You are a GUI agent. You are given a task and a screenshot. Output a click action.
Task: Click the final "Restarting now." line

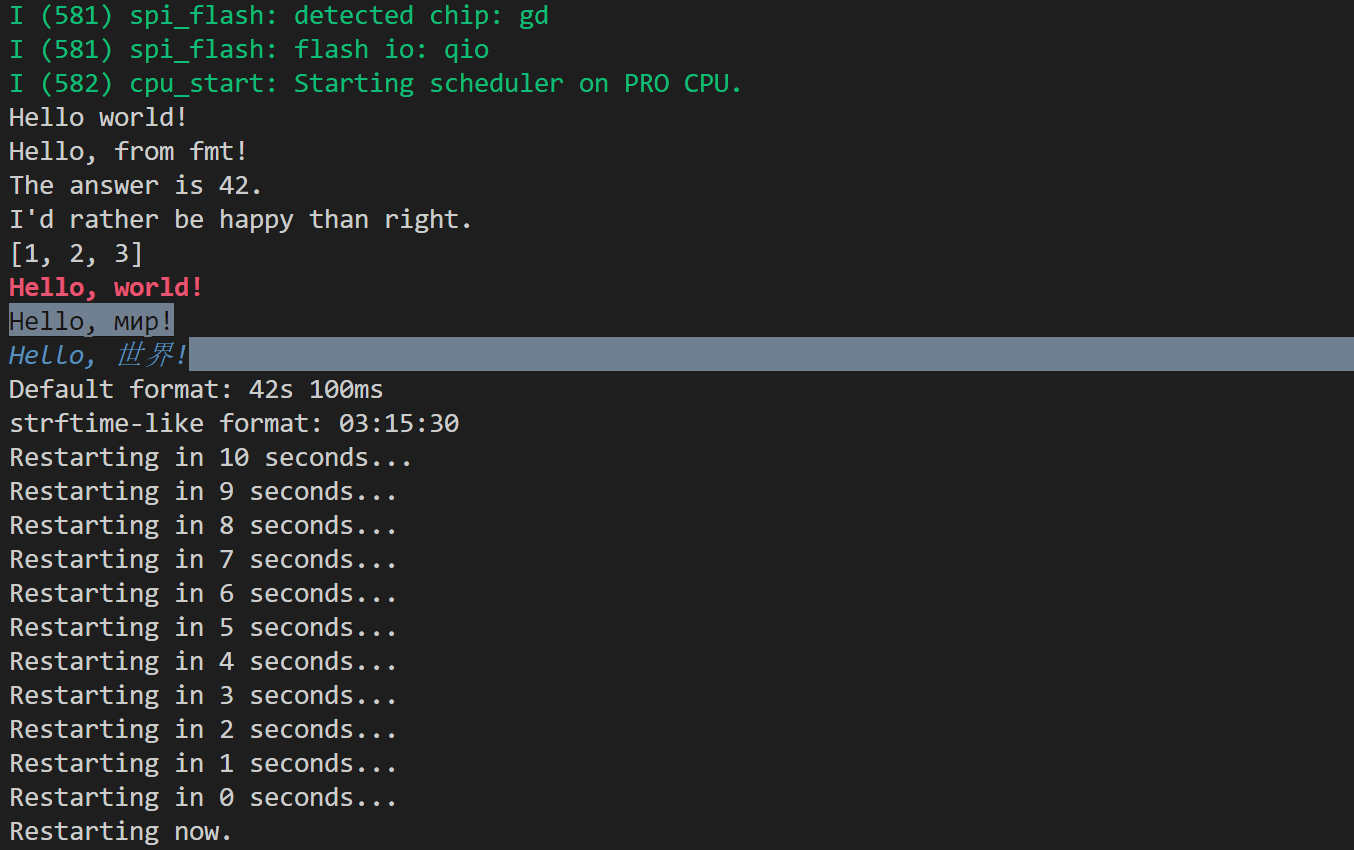pyautogui.click(x=120, y=832)
